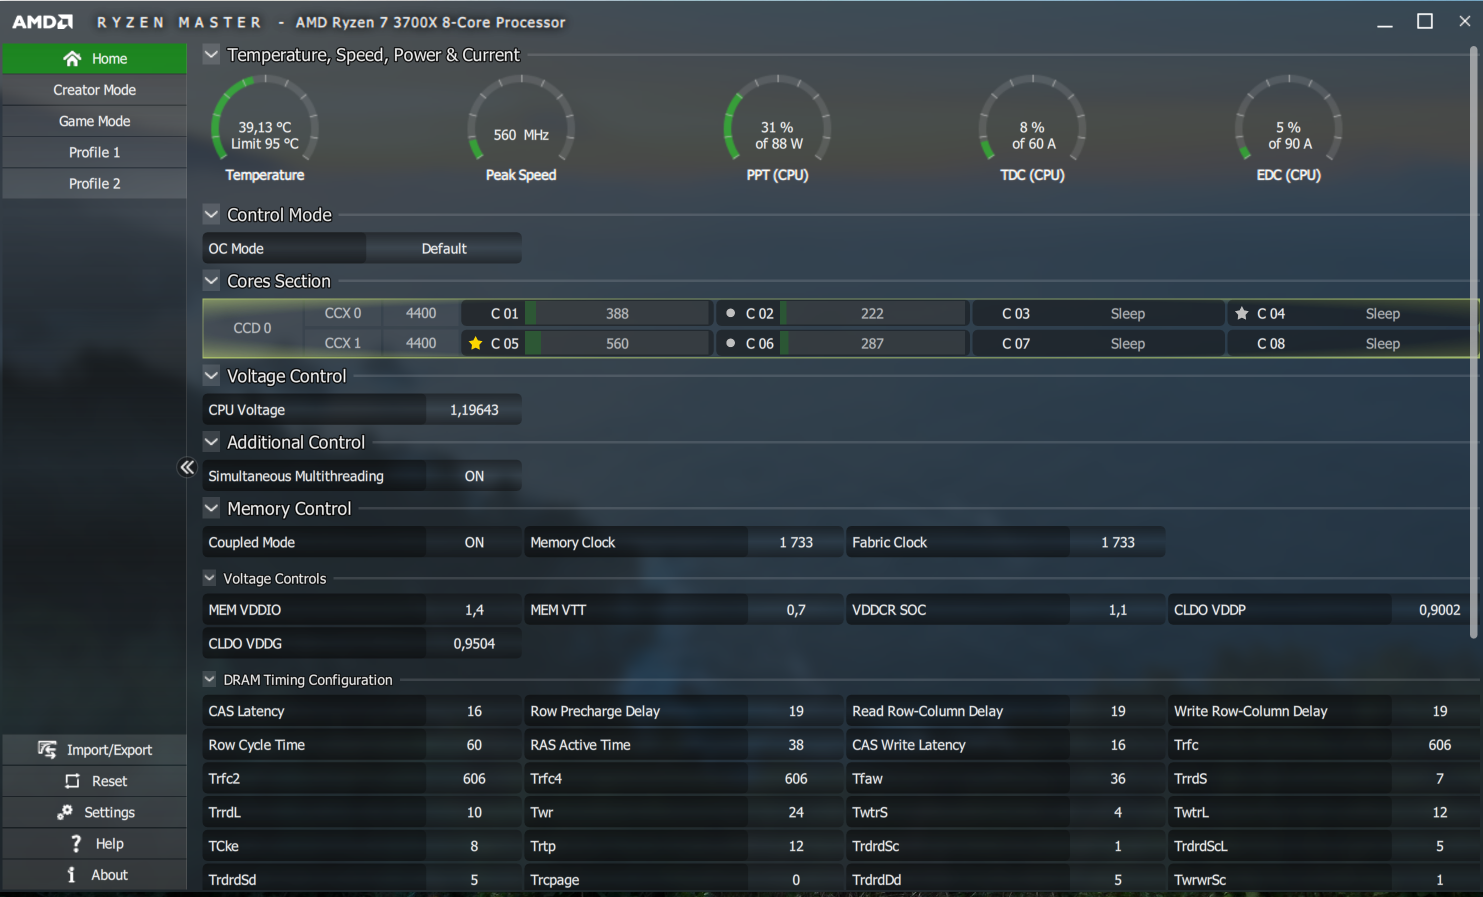Click the OC Mode Default value
Viewport: 1483px width, 897px height.
tap(444, 248)
